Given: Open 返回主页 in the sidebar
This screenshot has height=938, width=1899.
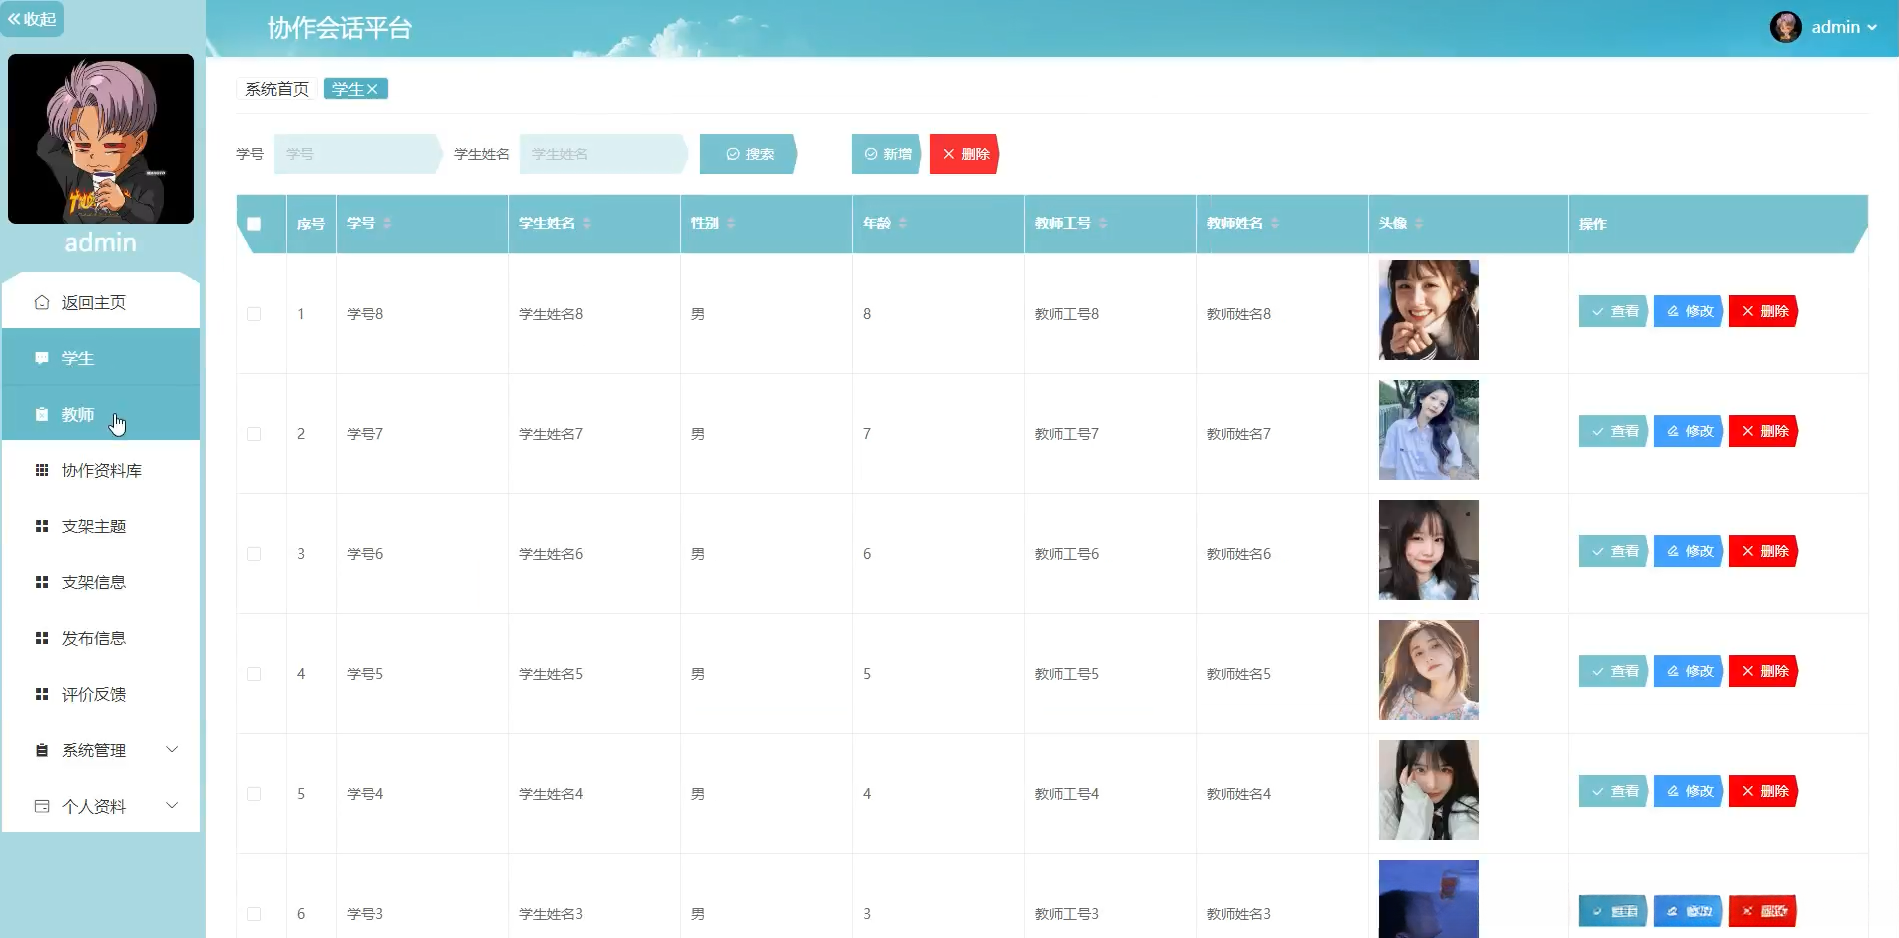Looking at the screenshot, I should (x=101, y=302).
